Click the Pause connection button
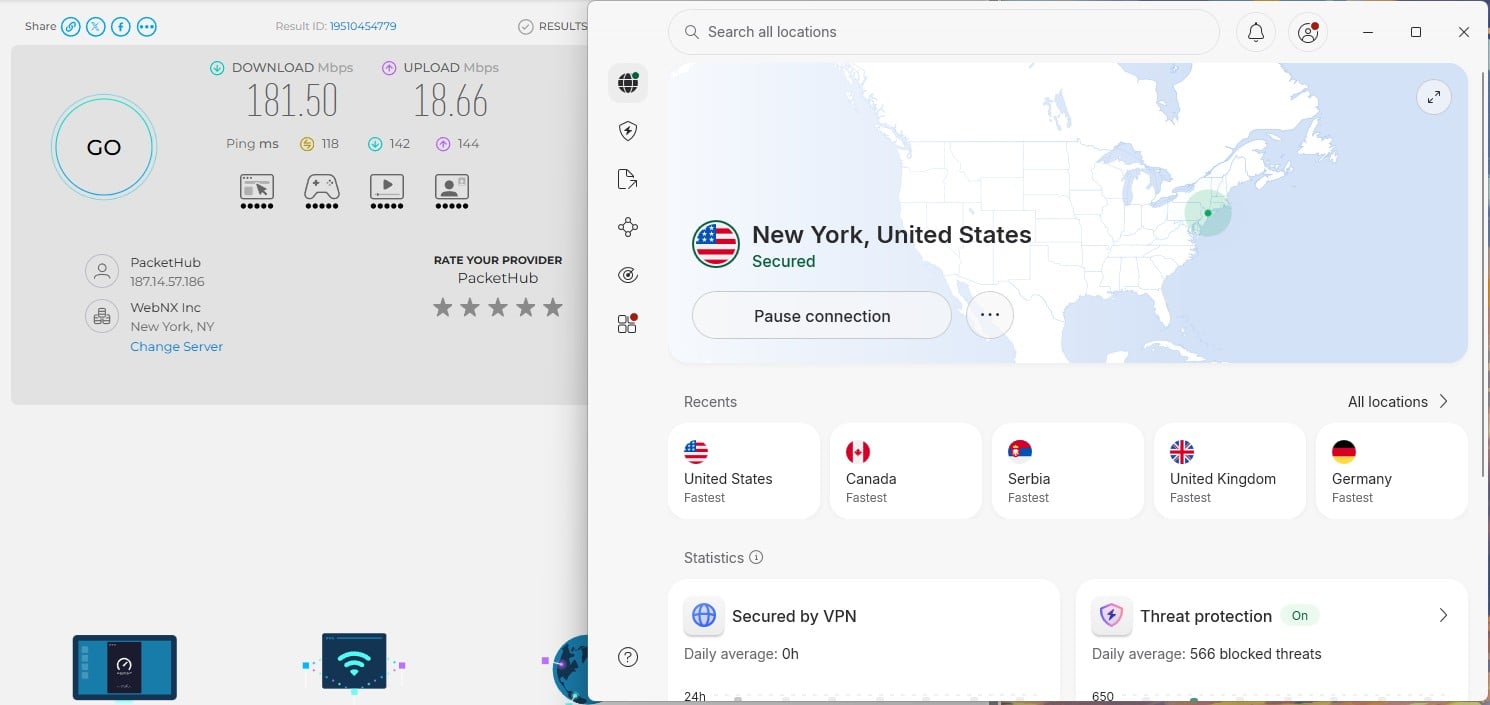Viewport: 1490px width, 705px height. pyautogui.click(x=822, y=315)
